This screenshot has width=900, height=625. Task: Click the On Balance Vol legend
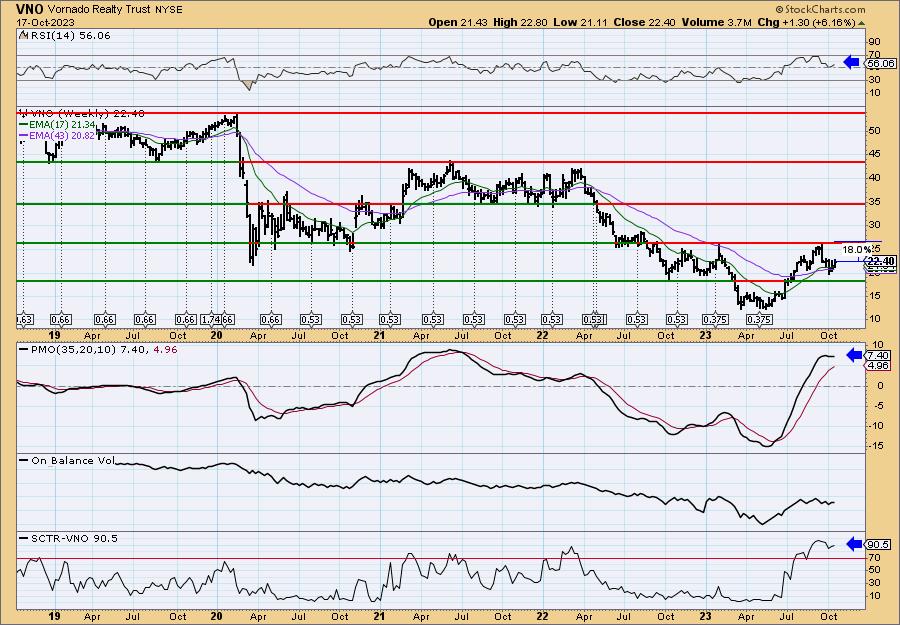click(x=72, y=460)
